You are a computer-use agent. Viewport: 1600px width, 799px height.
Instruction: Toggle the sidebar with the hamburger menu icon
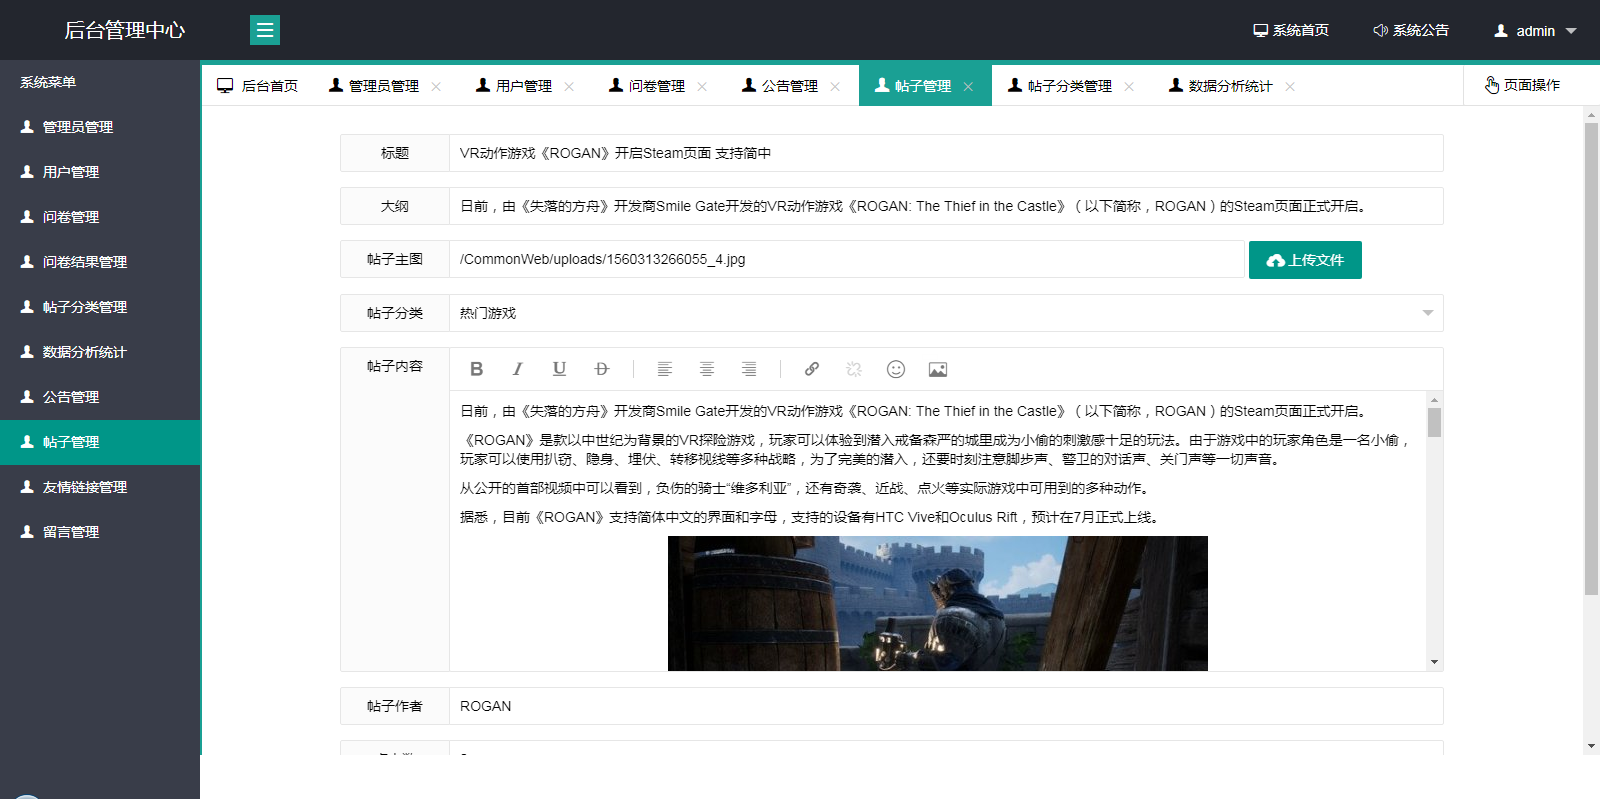(265, 30)
